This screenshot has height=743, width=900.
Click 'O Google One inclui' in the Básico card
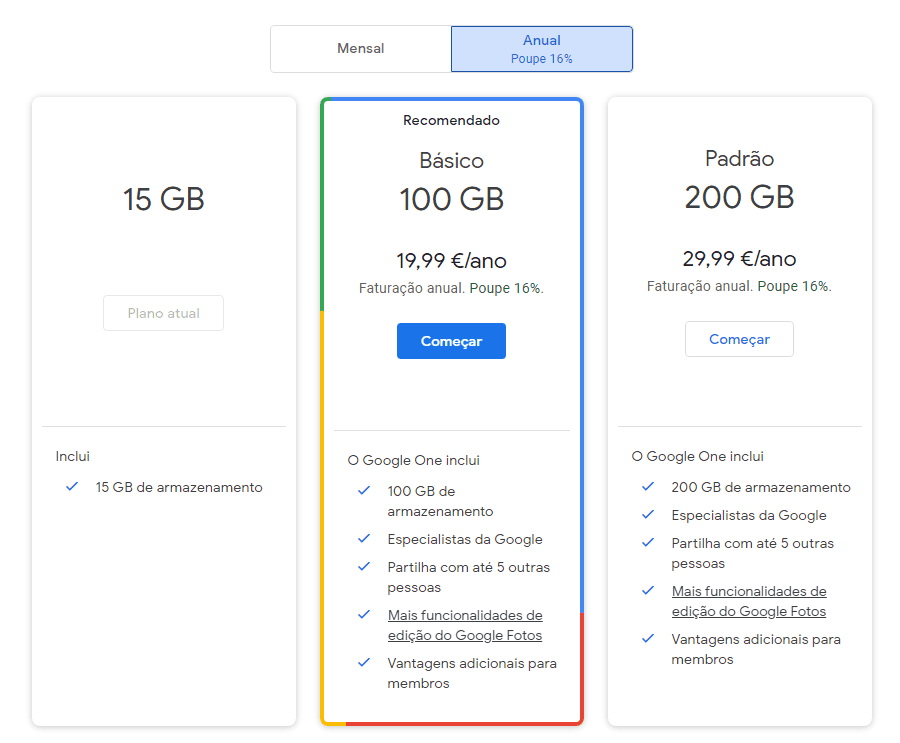click(x=414, y=460)
